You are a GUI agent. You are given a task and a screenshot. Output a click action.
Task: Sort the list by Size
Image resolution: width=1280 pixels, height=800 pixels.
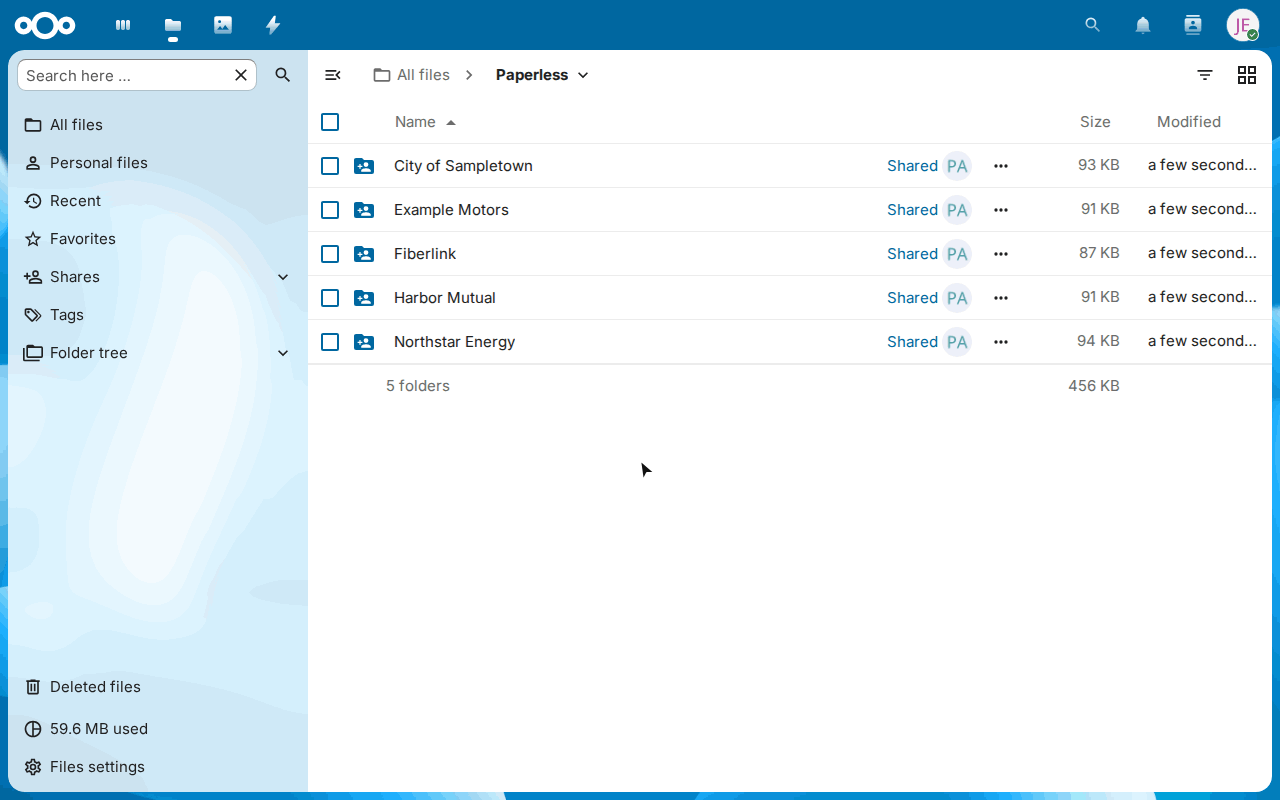1095,122
